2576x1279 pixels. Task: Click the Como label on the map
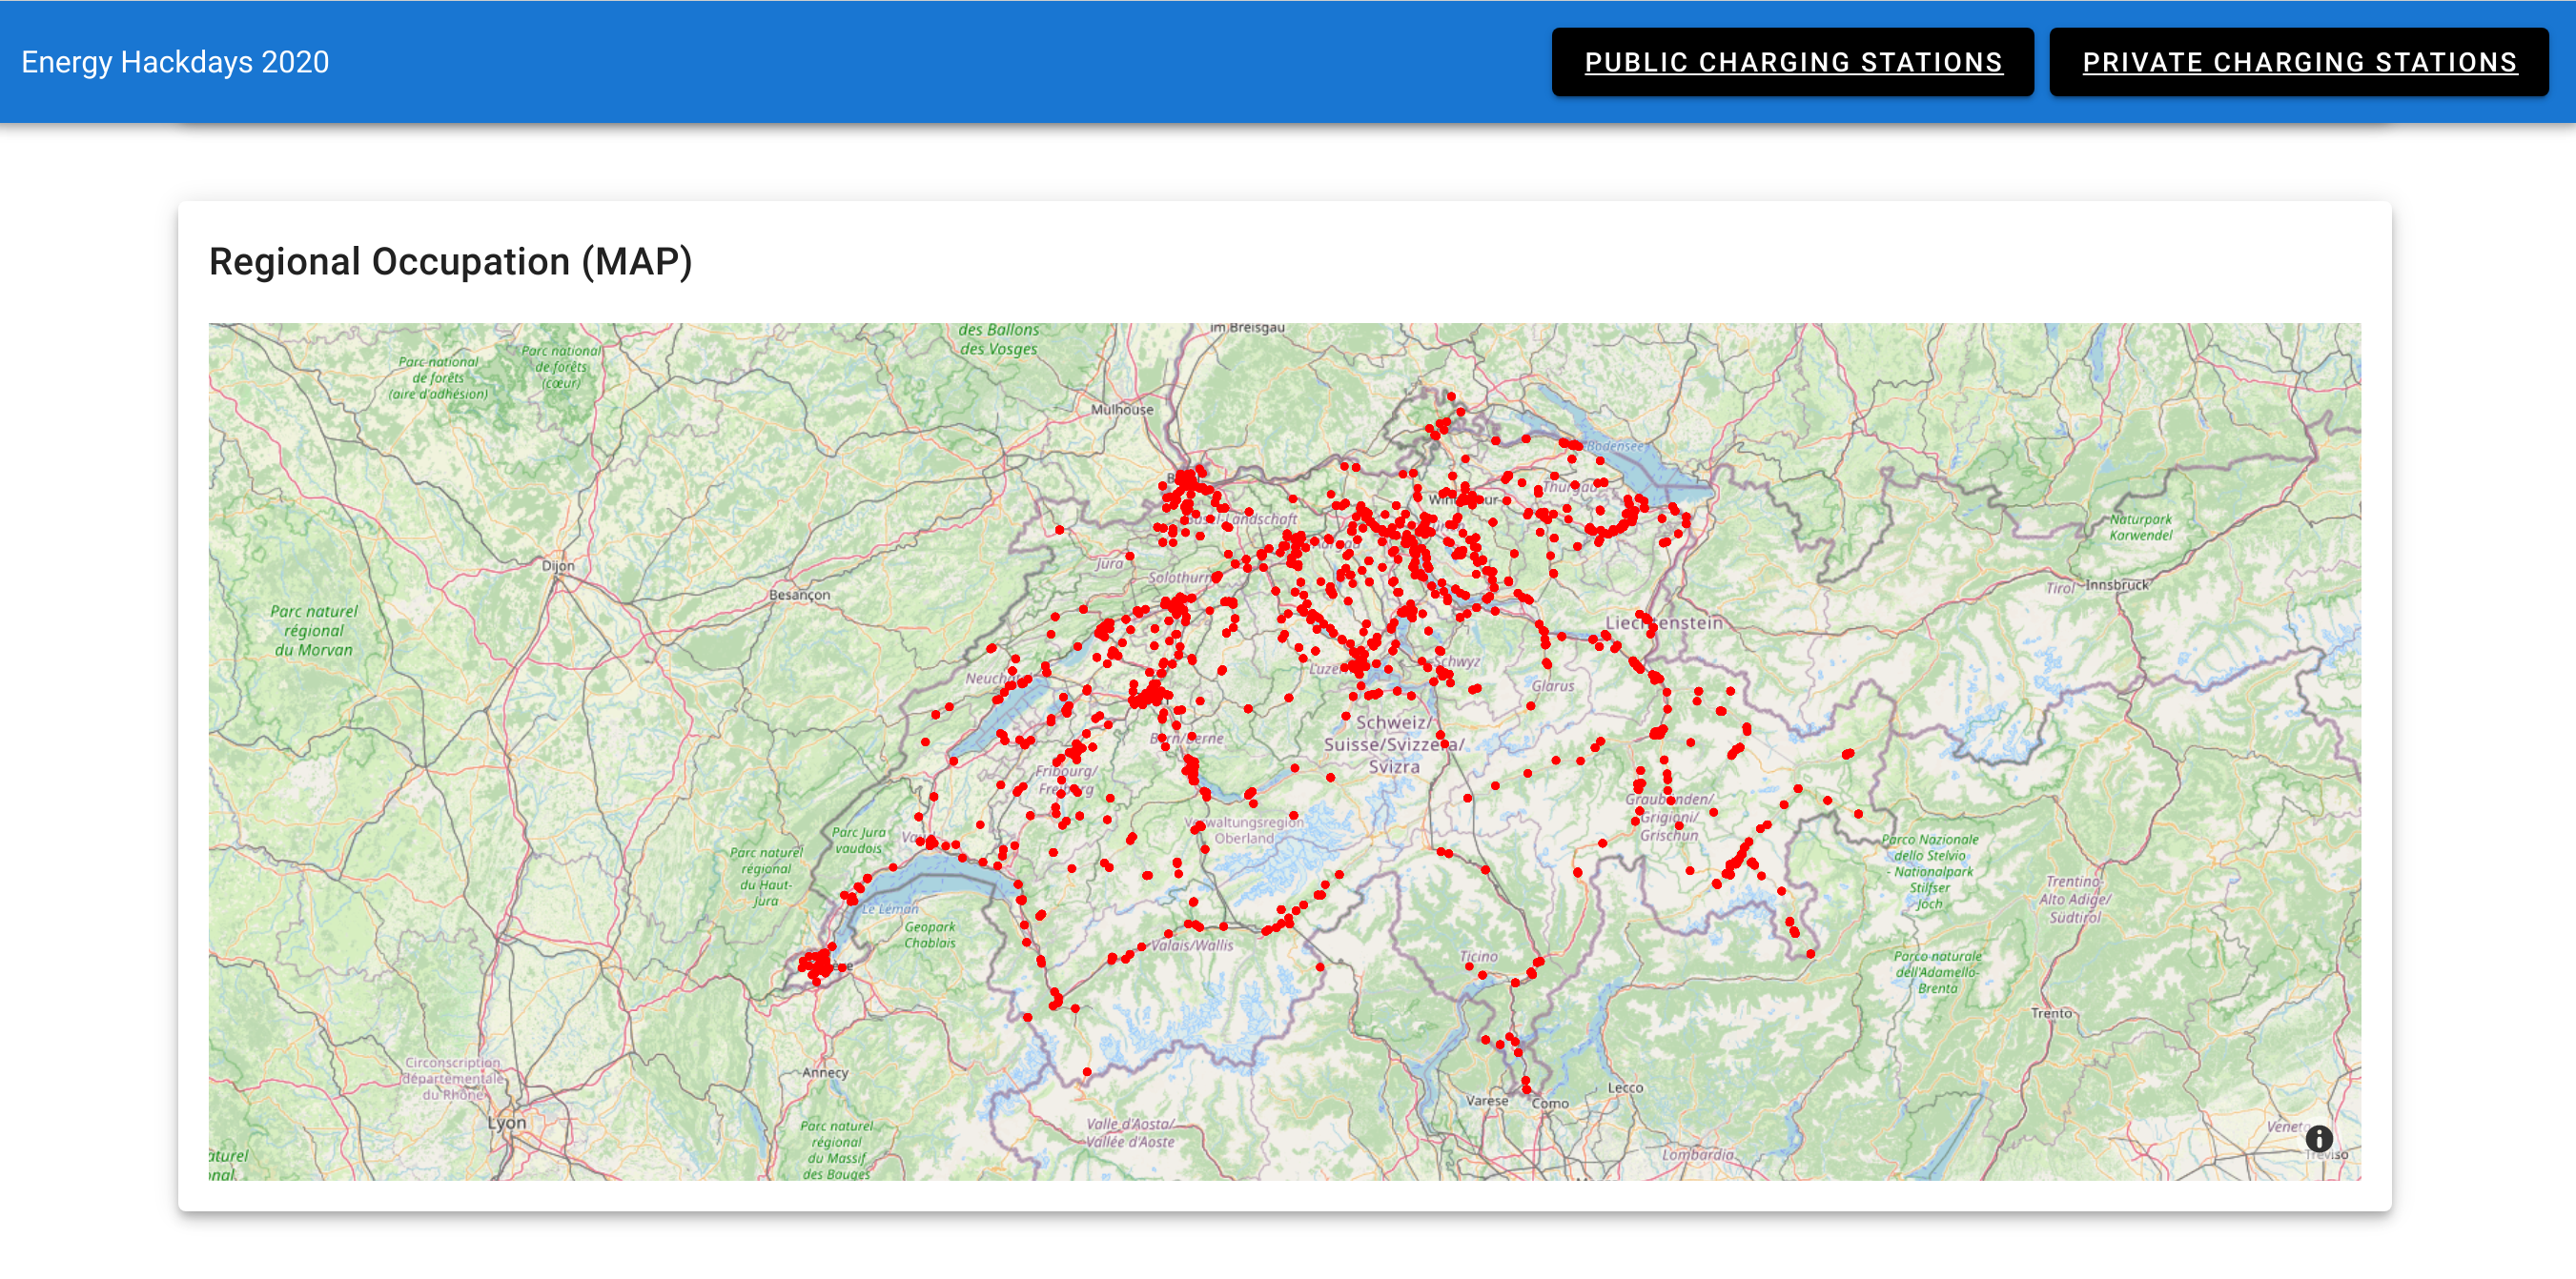[1550, 1104]
